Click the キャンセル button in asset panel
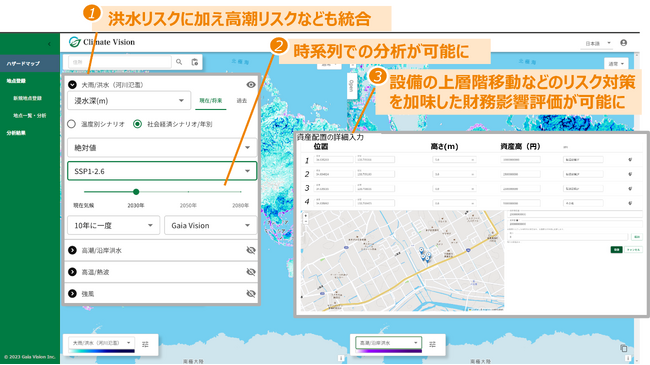Image resolution: width=650 pixels, height=365 pixels. [633, 250]
